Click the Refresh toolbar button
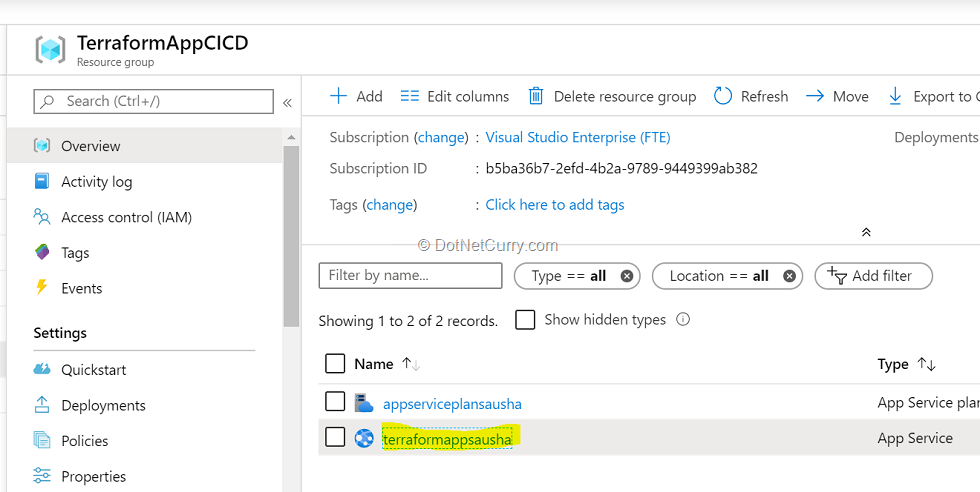980x492 pixels. (x=751, y=96)
